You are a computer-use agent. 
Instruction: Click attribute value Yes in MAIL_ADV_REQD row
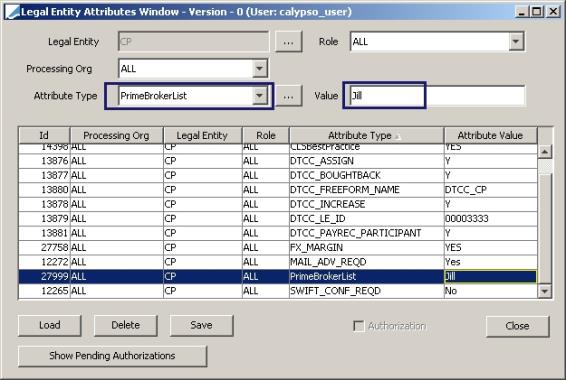pos(491,262)
